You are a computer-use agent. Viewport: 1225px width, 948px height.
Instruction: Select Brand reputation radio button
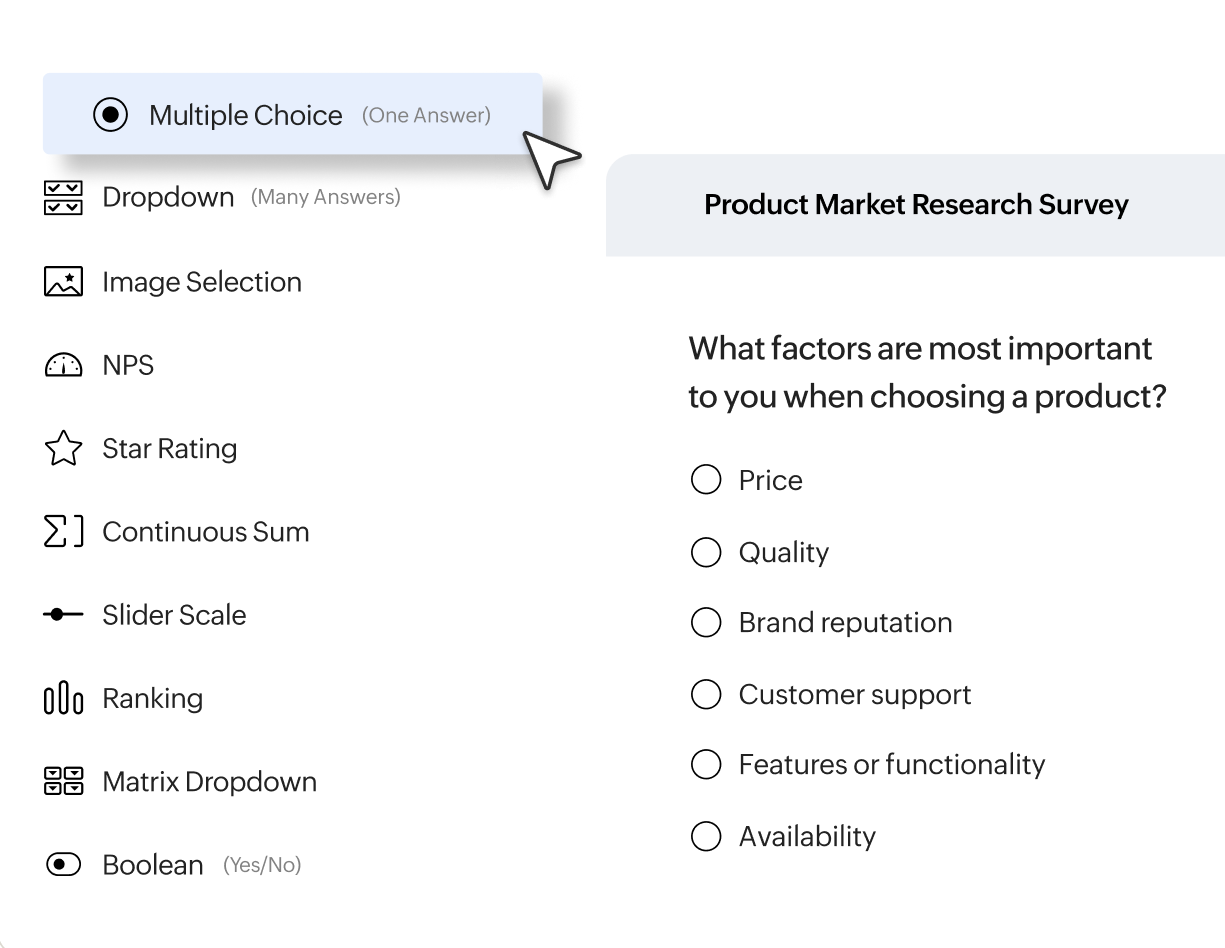click(706, 622)
